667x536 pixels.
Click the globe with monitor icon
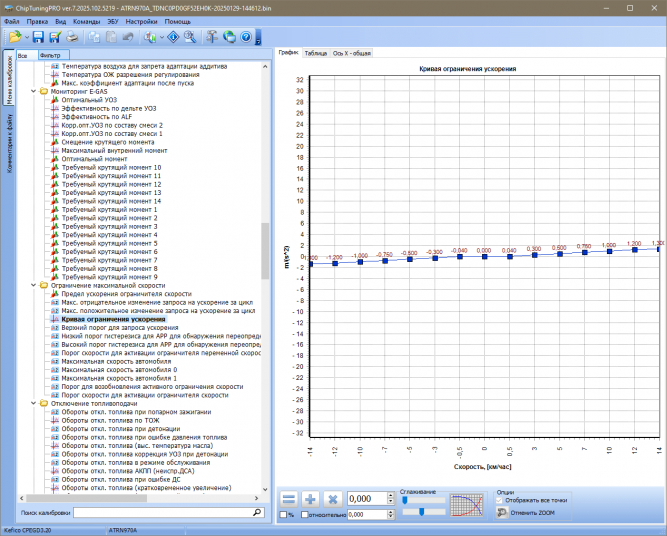(x=229, y=37)
